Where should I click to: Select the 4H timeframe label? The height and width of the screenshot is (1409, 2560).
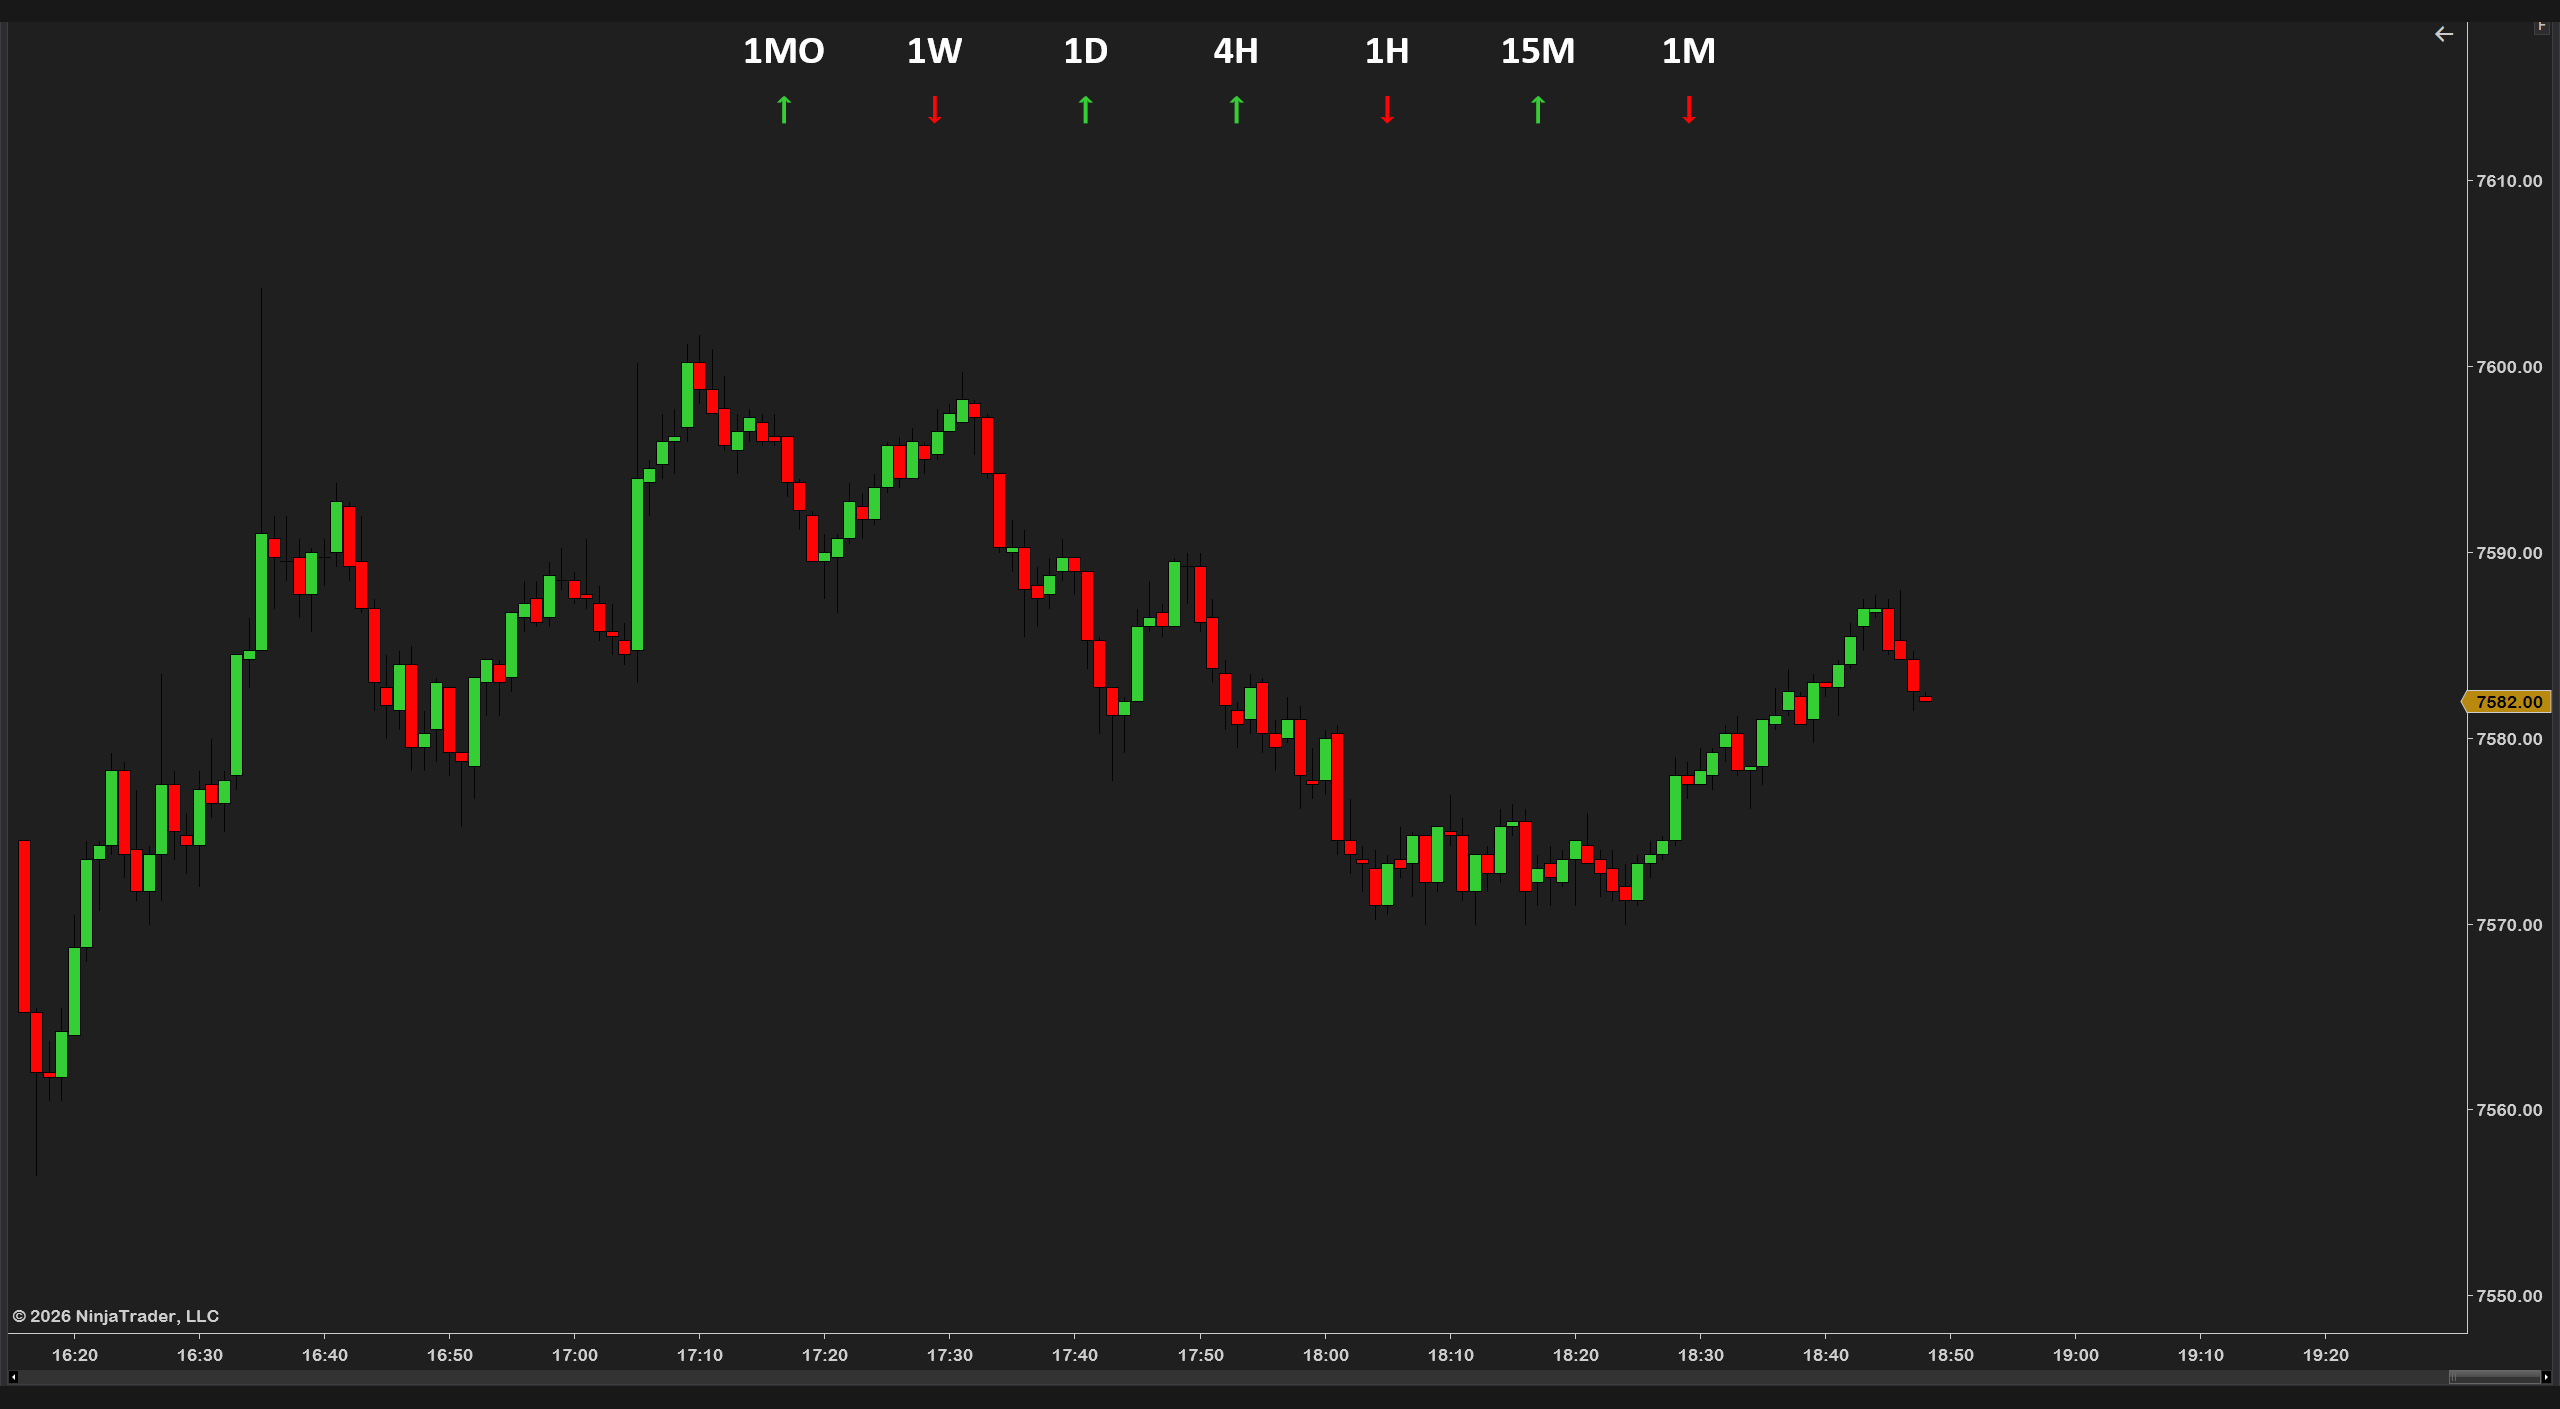[1236, 51]
